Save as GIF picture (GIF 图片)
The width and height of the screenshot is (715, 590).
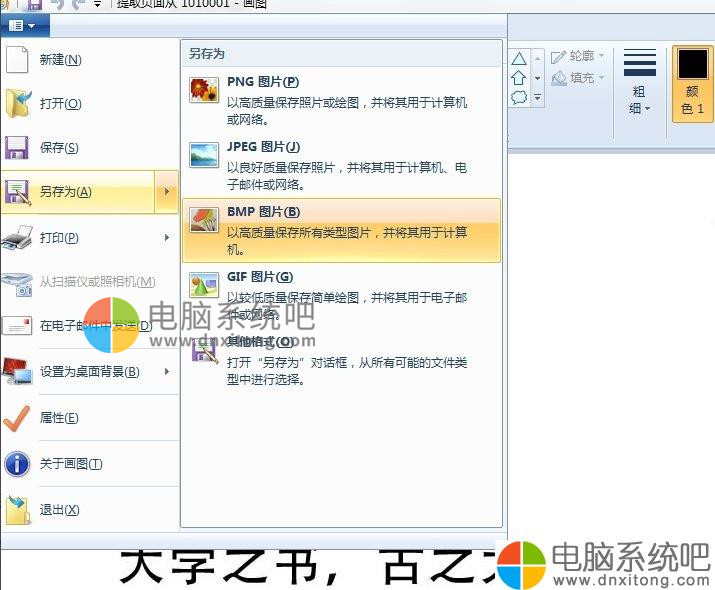click(x=341, y=295)
